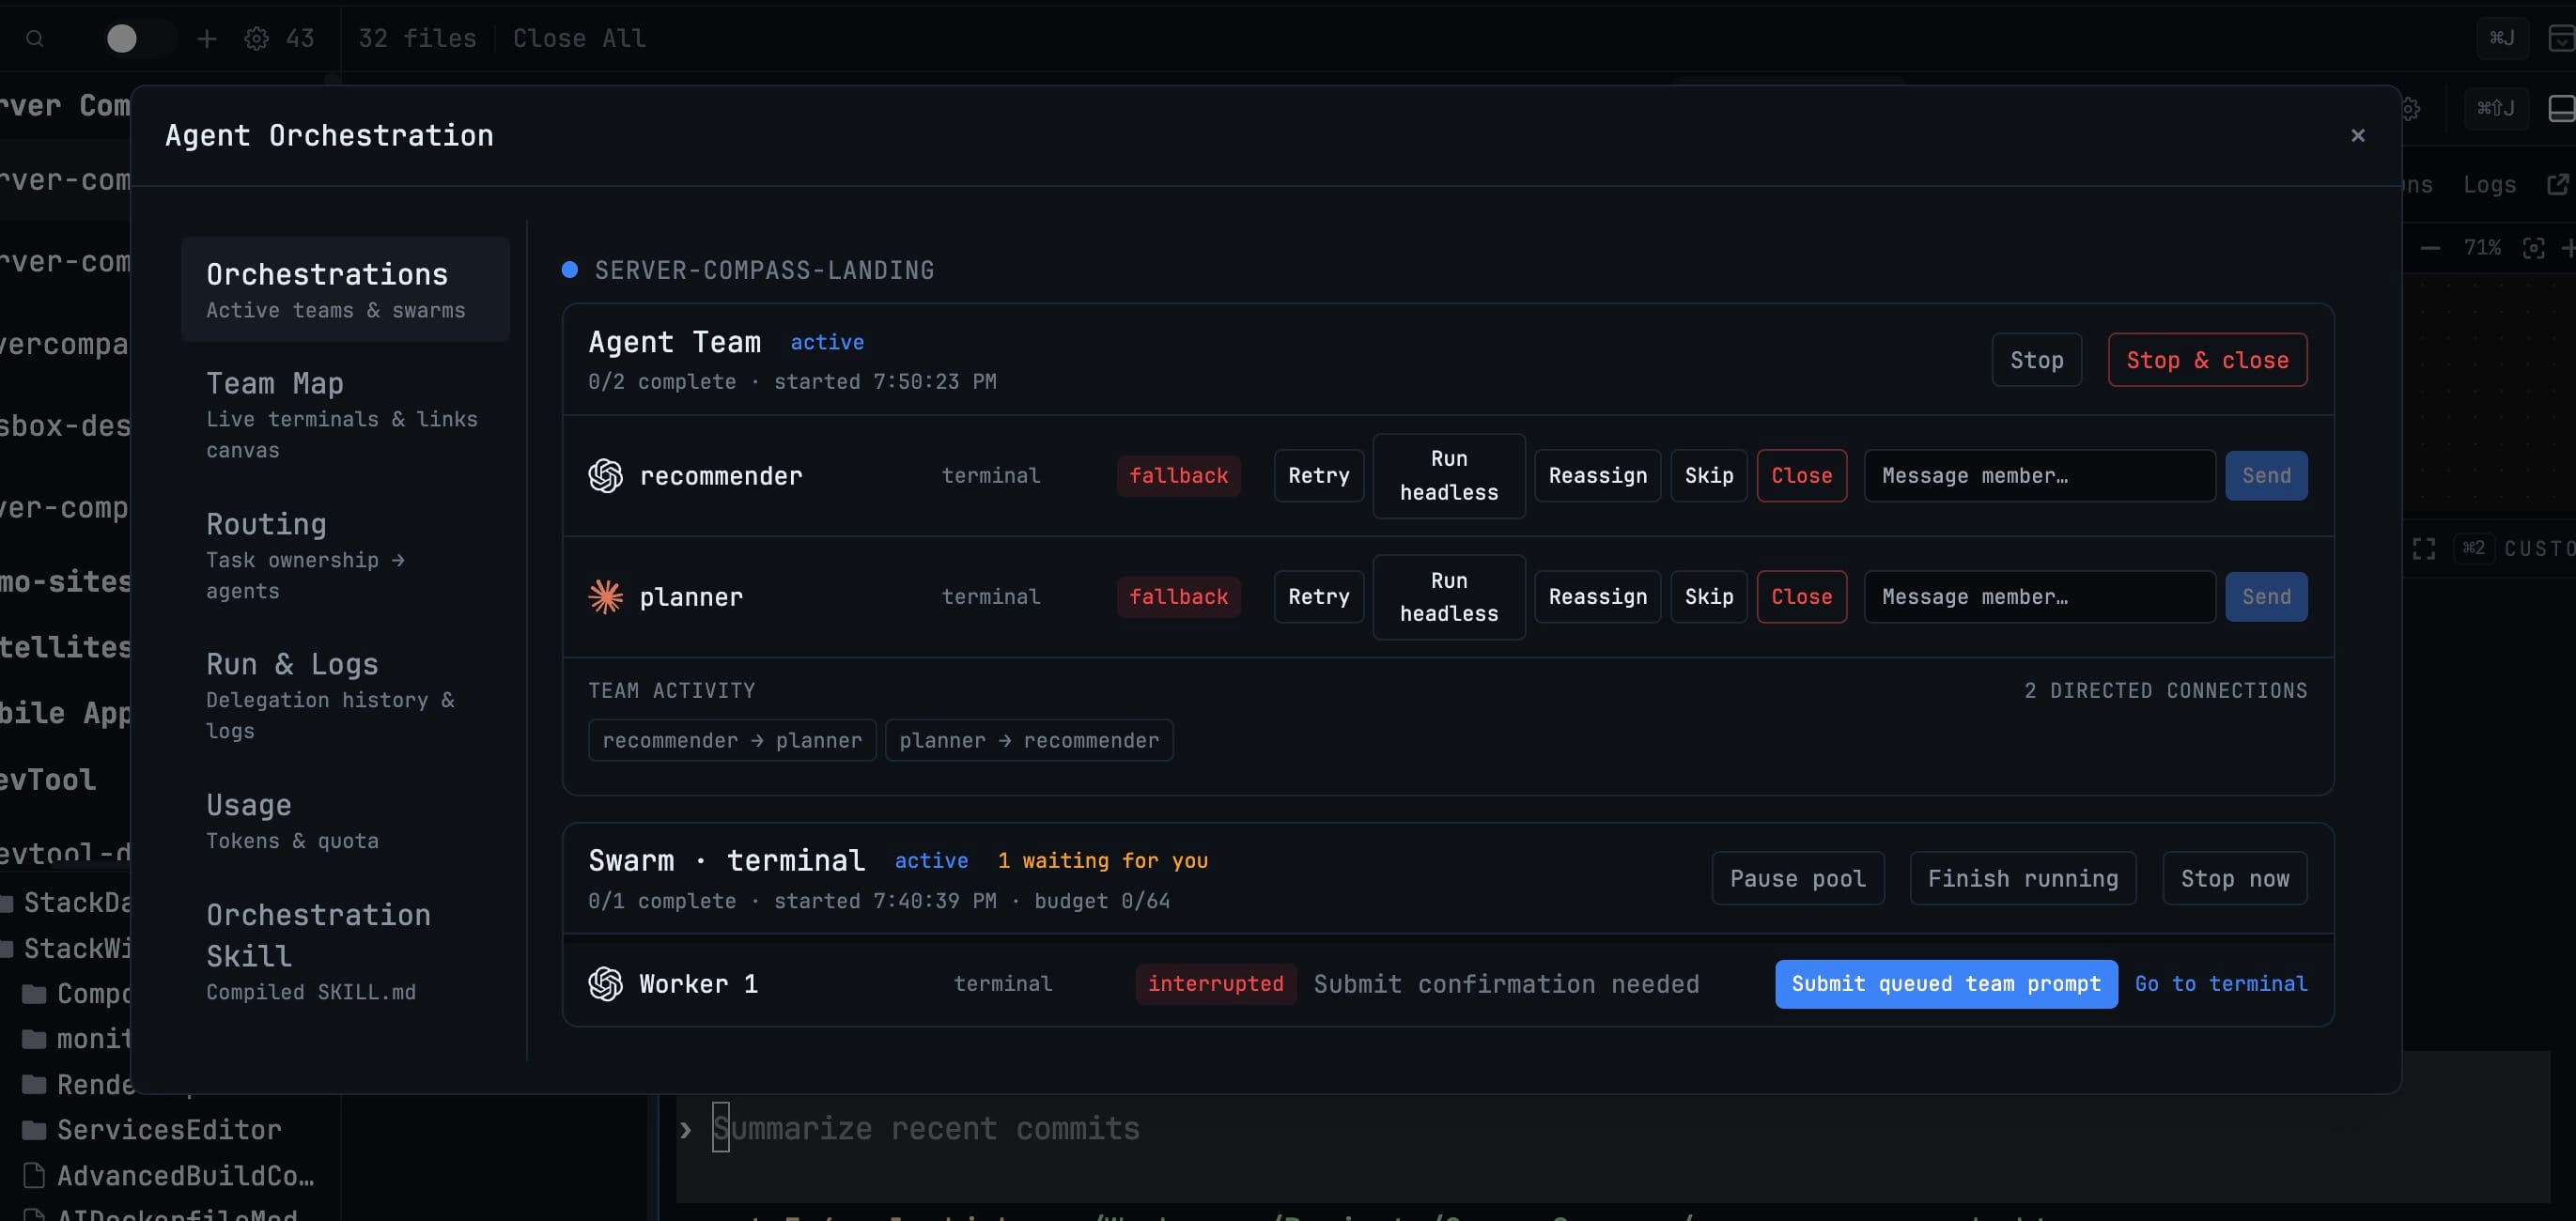
Task: Click the SERVER-COMPASS-LANDING project heading
Action: (x=764, y=271)
